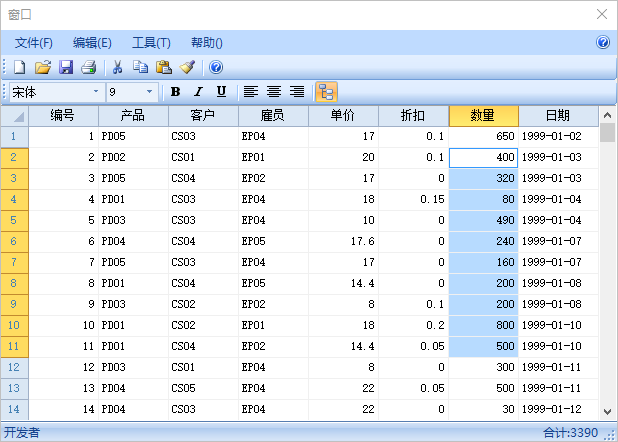Open the 编辑(E) menu

tap(92, 43)
